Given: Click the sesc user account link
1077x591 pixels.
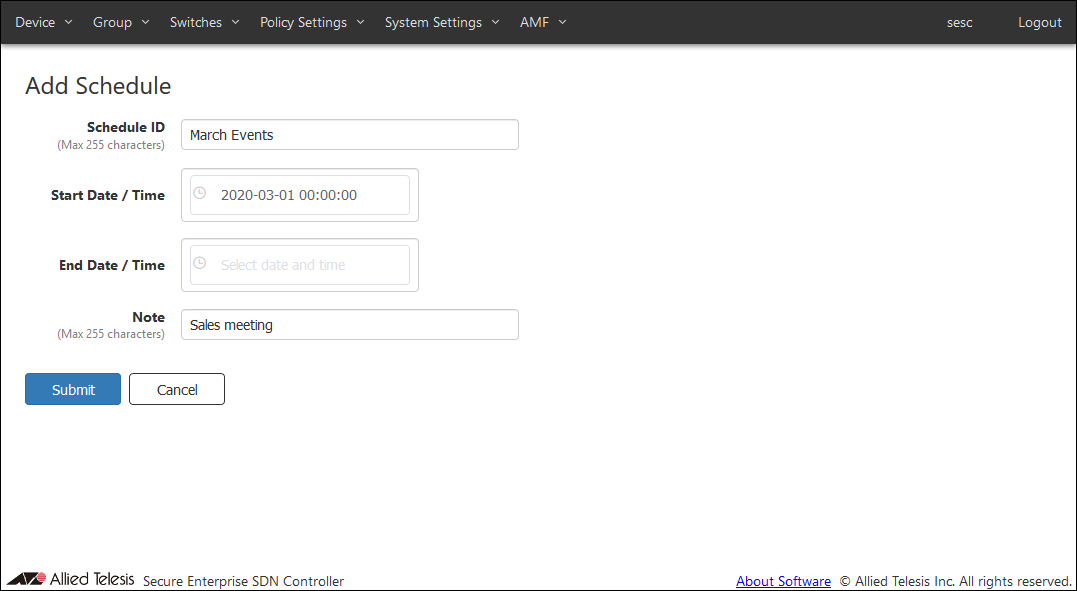Looking at the screenshot, I should coord(959,22).
